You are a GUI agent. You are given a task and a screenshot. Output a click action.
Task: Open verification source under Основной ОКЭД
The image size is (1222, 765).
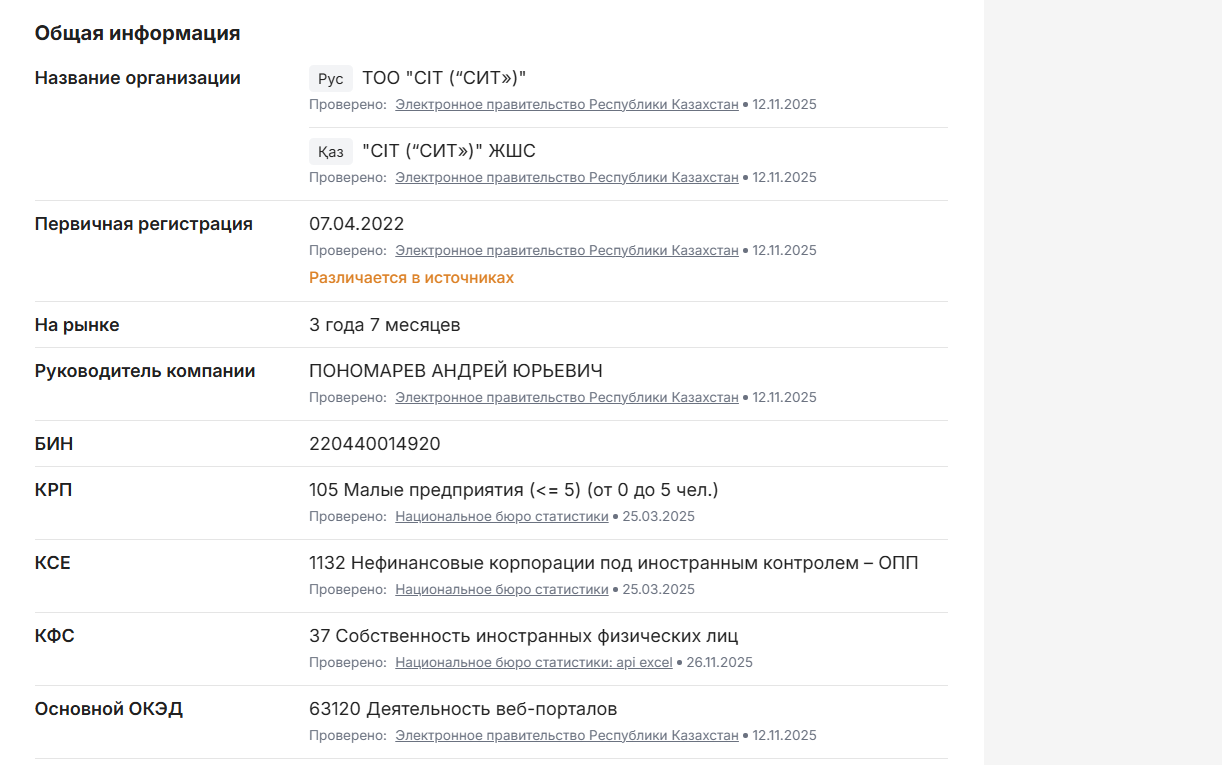pos(566,734)
